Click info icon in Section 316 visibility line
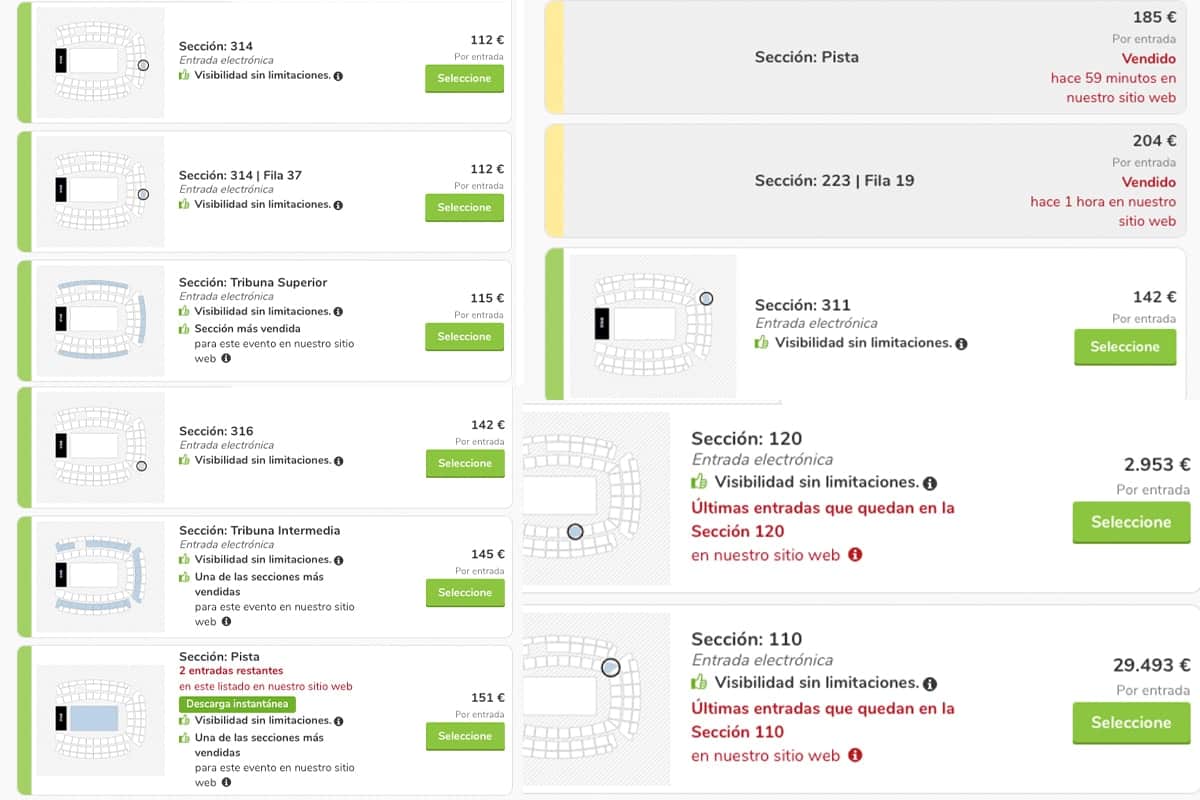This screenshot has width=1200, height=800. [338, 461]
